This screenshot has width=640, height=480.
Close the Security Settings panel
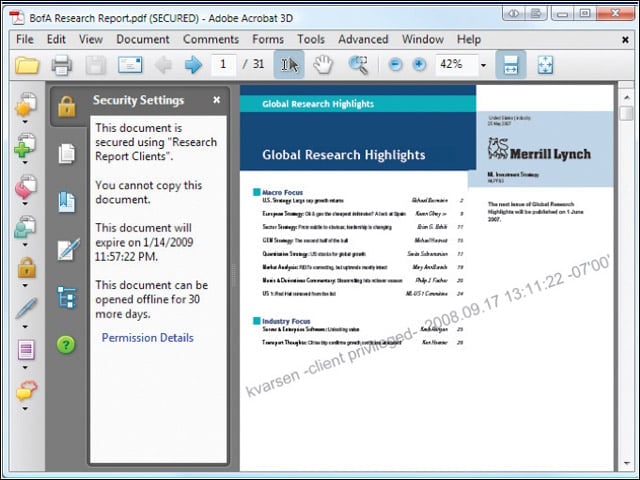217,100
